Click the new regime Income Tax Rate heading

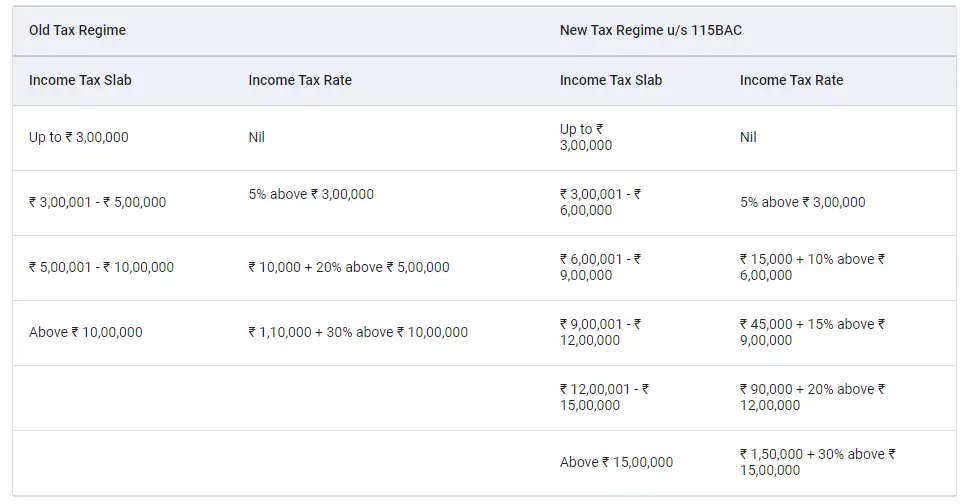[x=791, y=80]
